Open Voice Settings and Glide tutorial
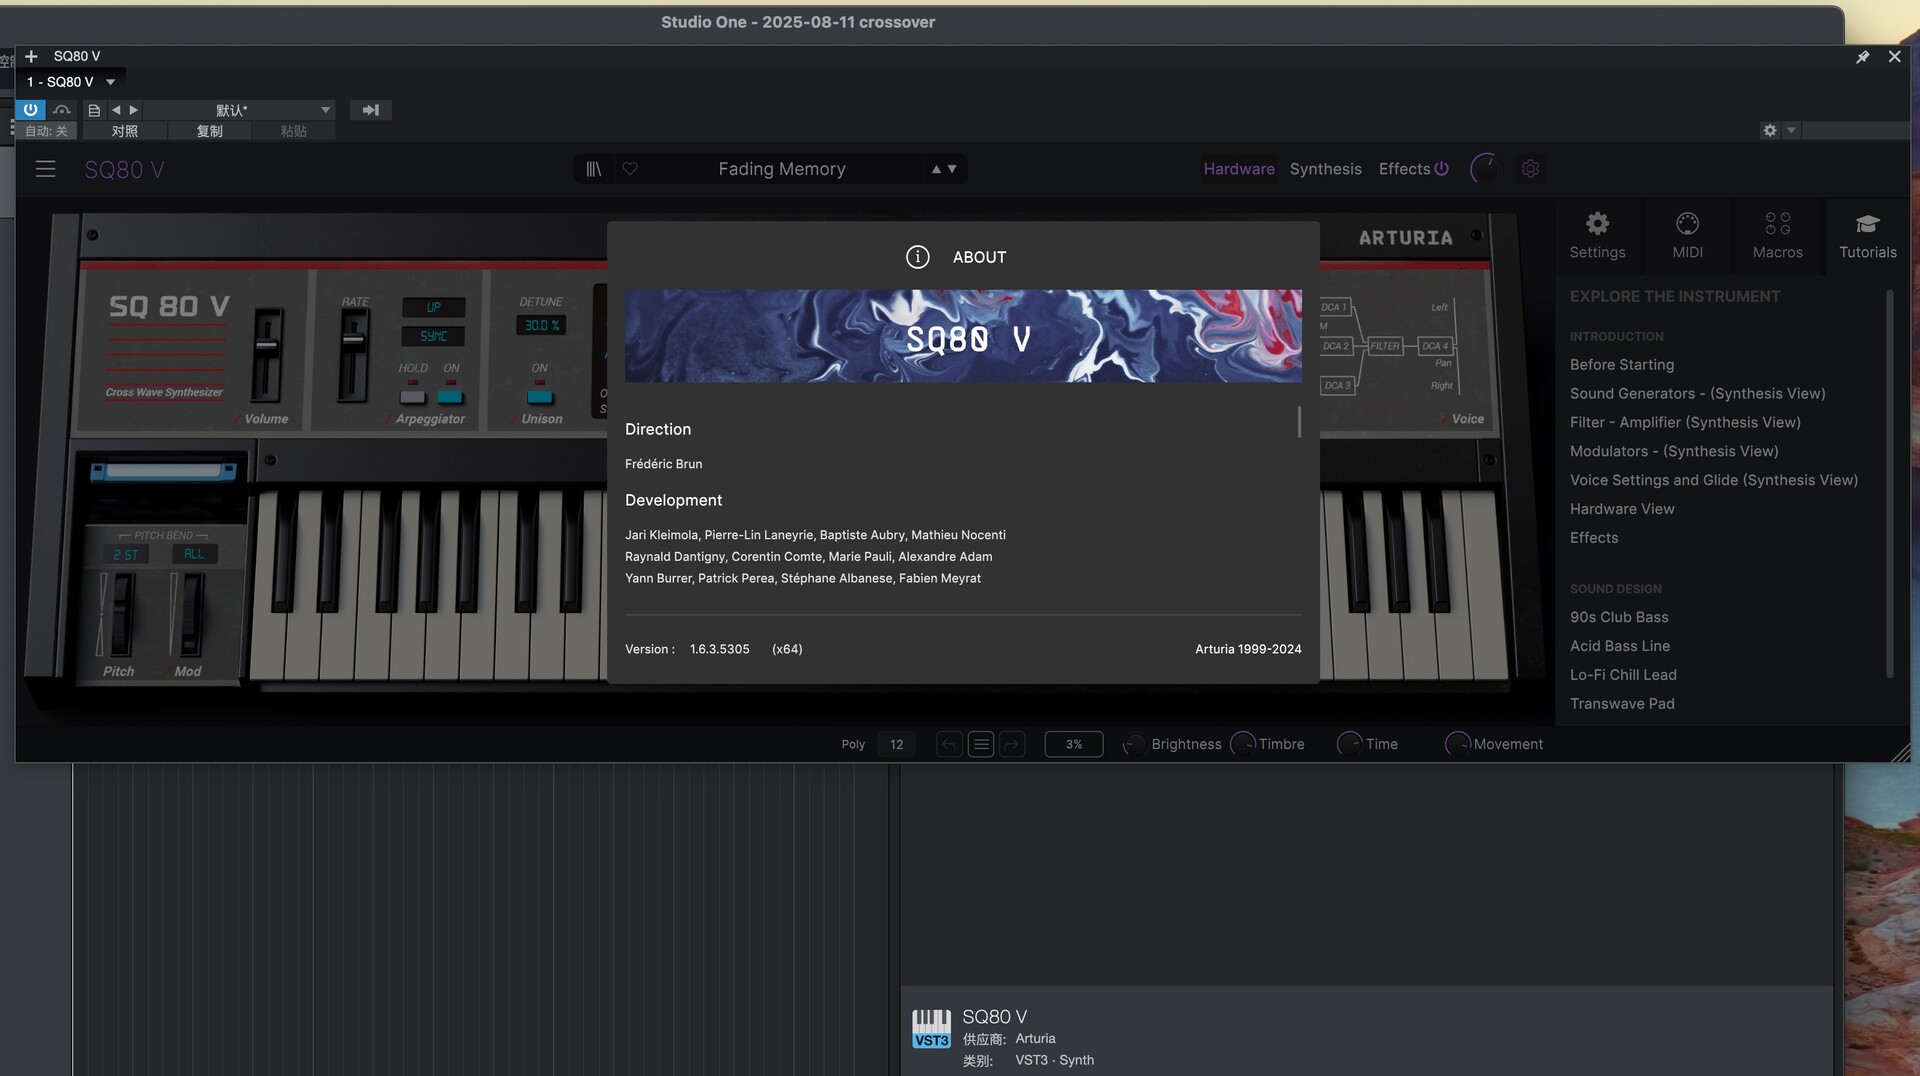This screenshot has width=1920, height=1076. click(1713, 481)
